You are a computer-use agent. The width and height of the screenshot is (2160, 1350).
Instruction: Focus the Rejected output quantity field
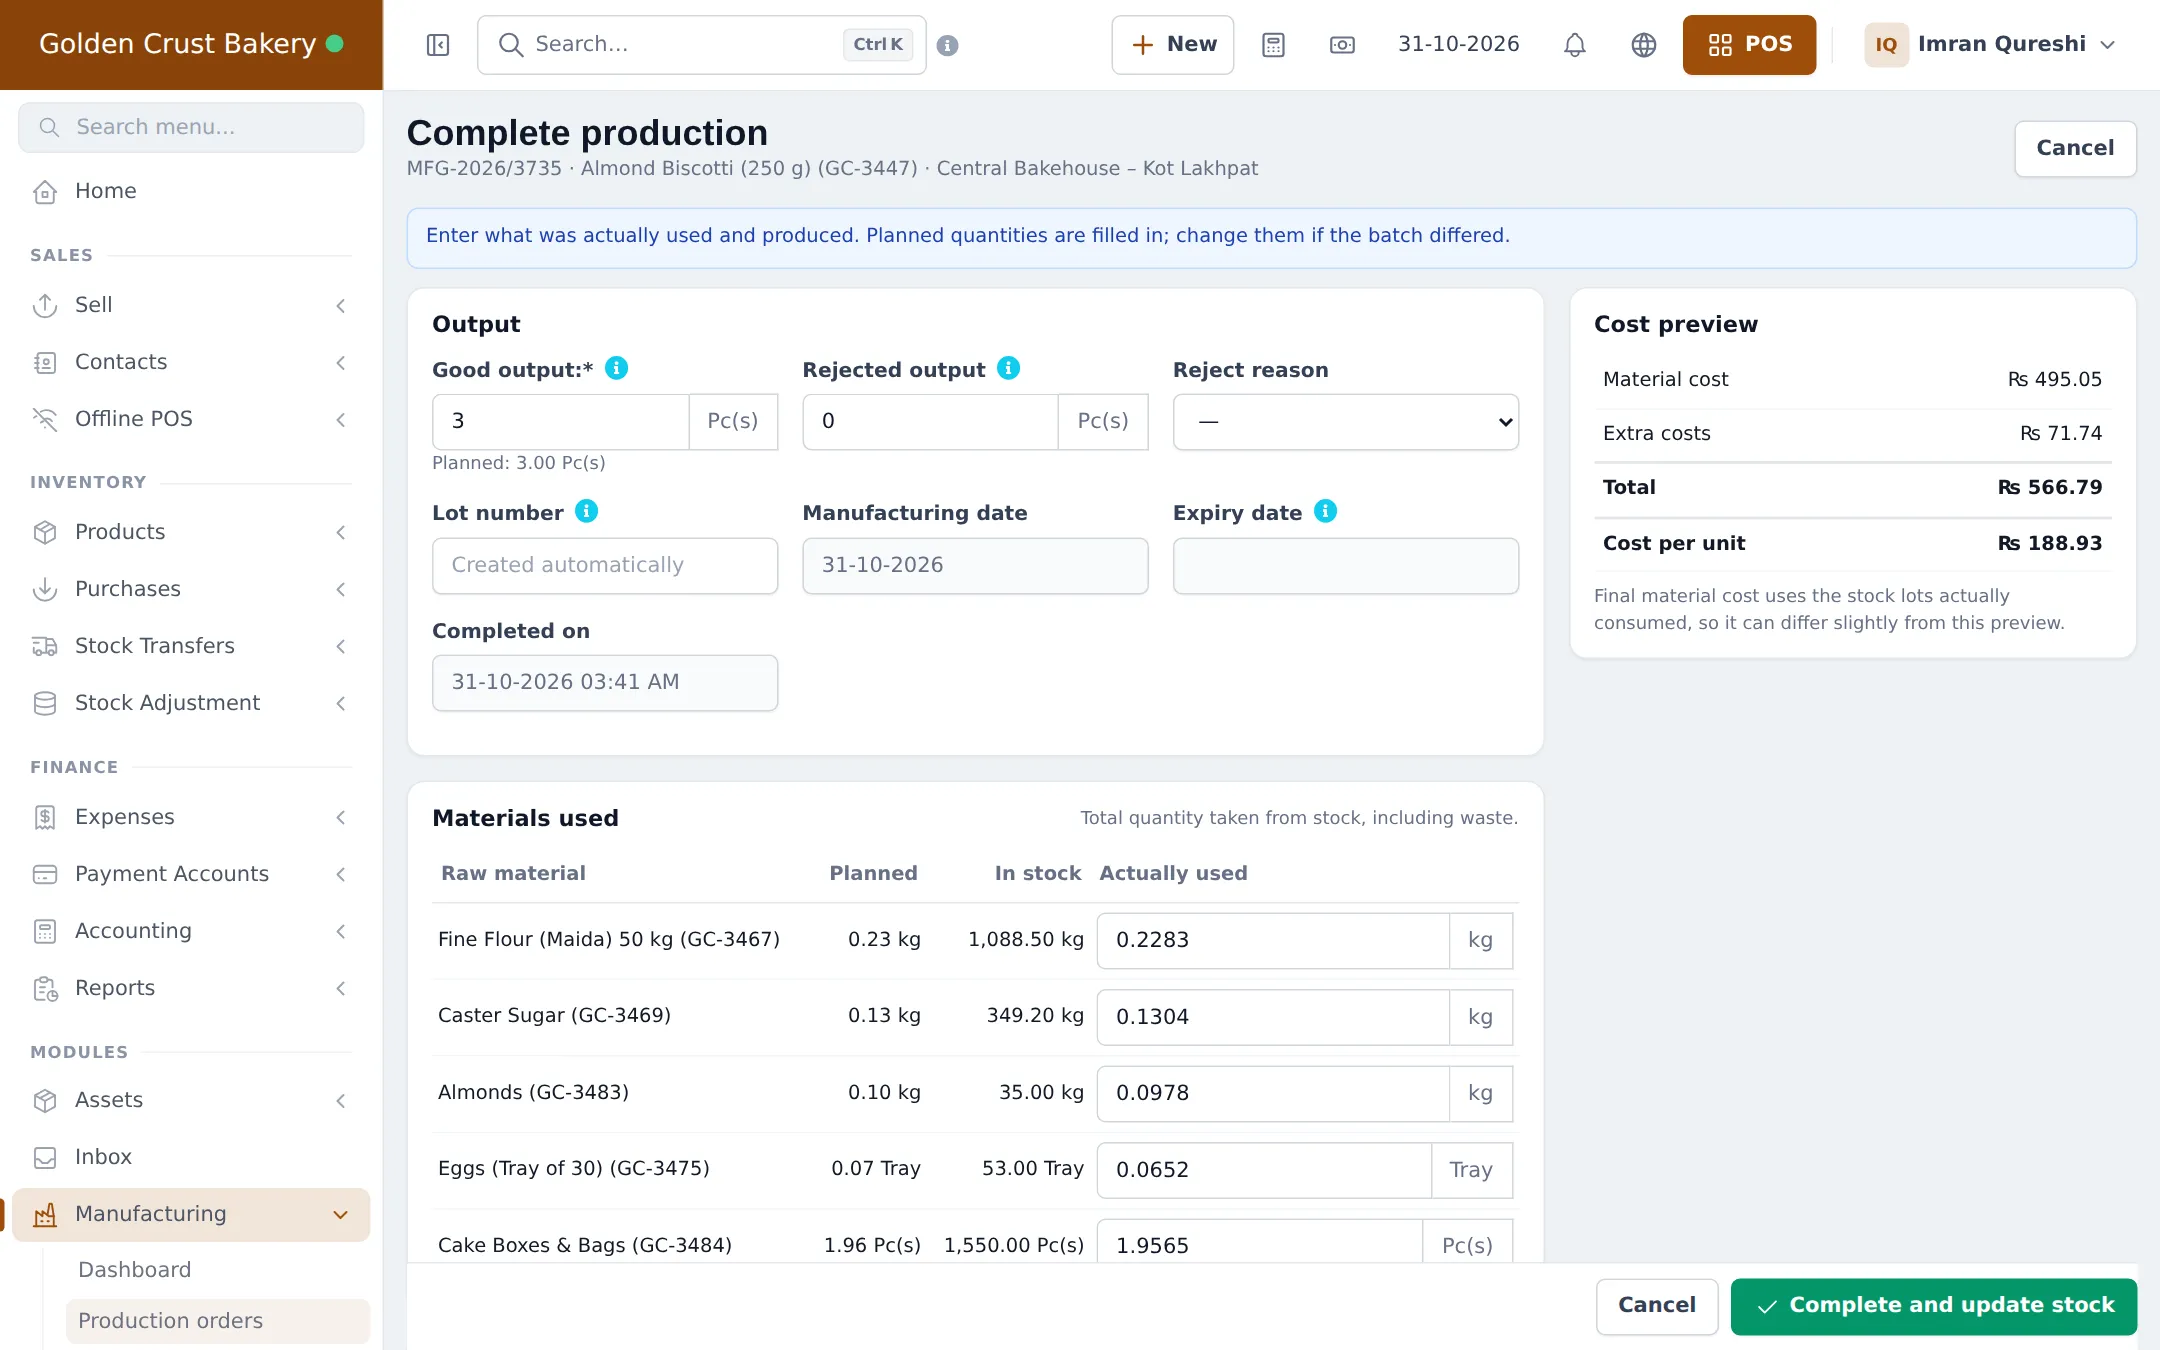[930, 422]
